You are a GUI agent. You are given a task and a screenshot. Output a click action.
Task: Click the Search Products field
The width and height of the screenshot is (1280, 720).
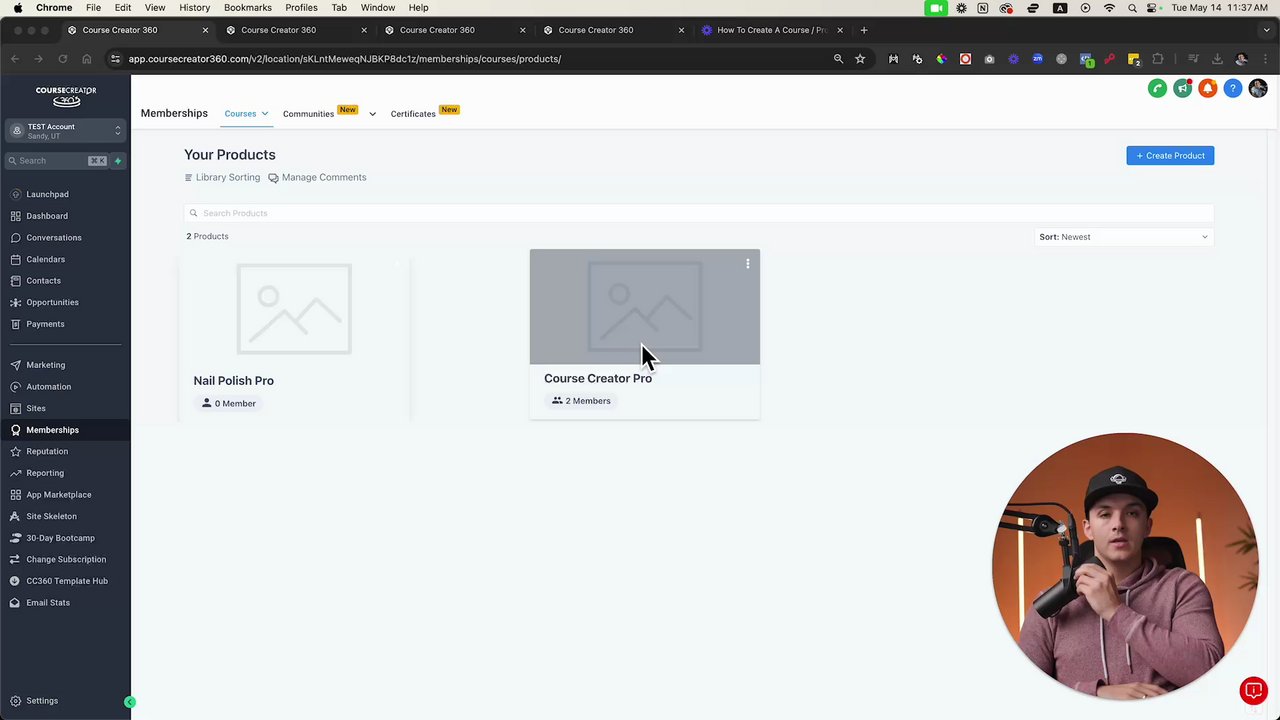698,213
